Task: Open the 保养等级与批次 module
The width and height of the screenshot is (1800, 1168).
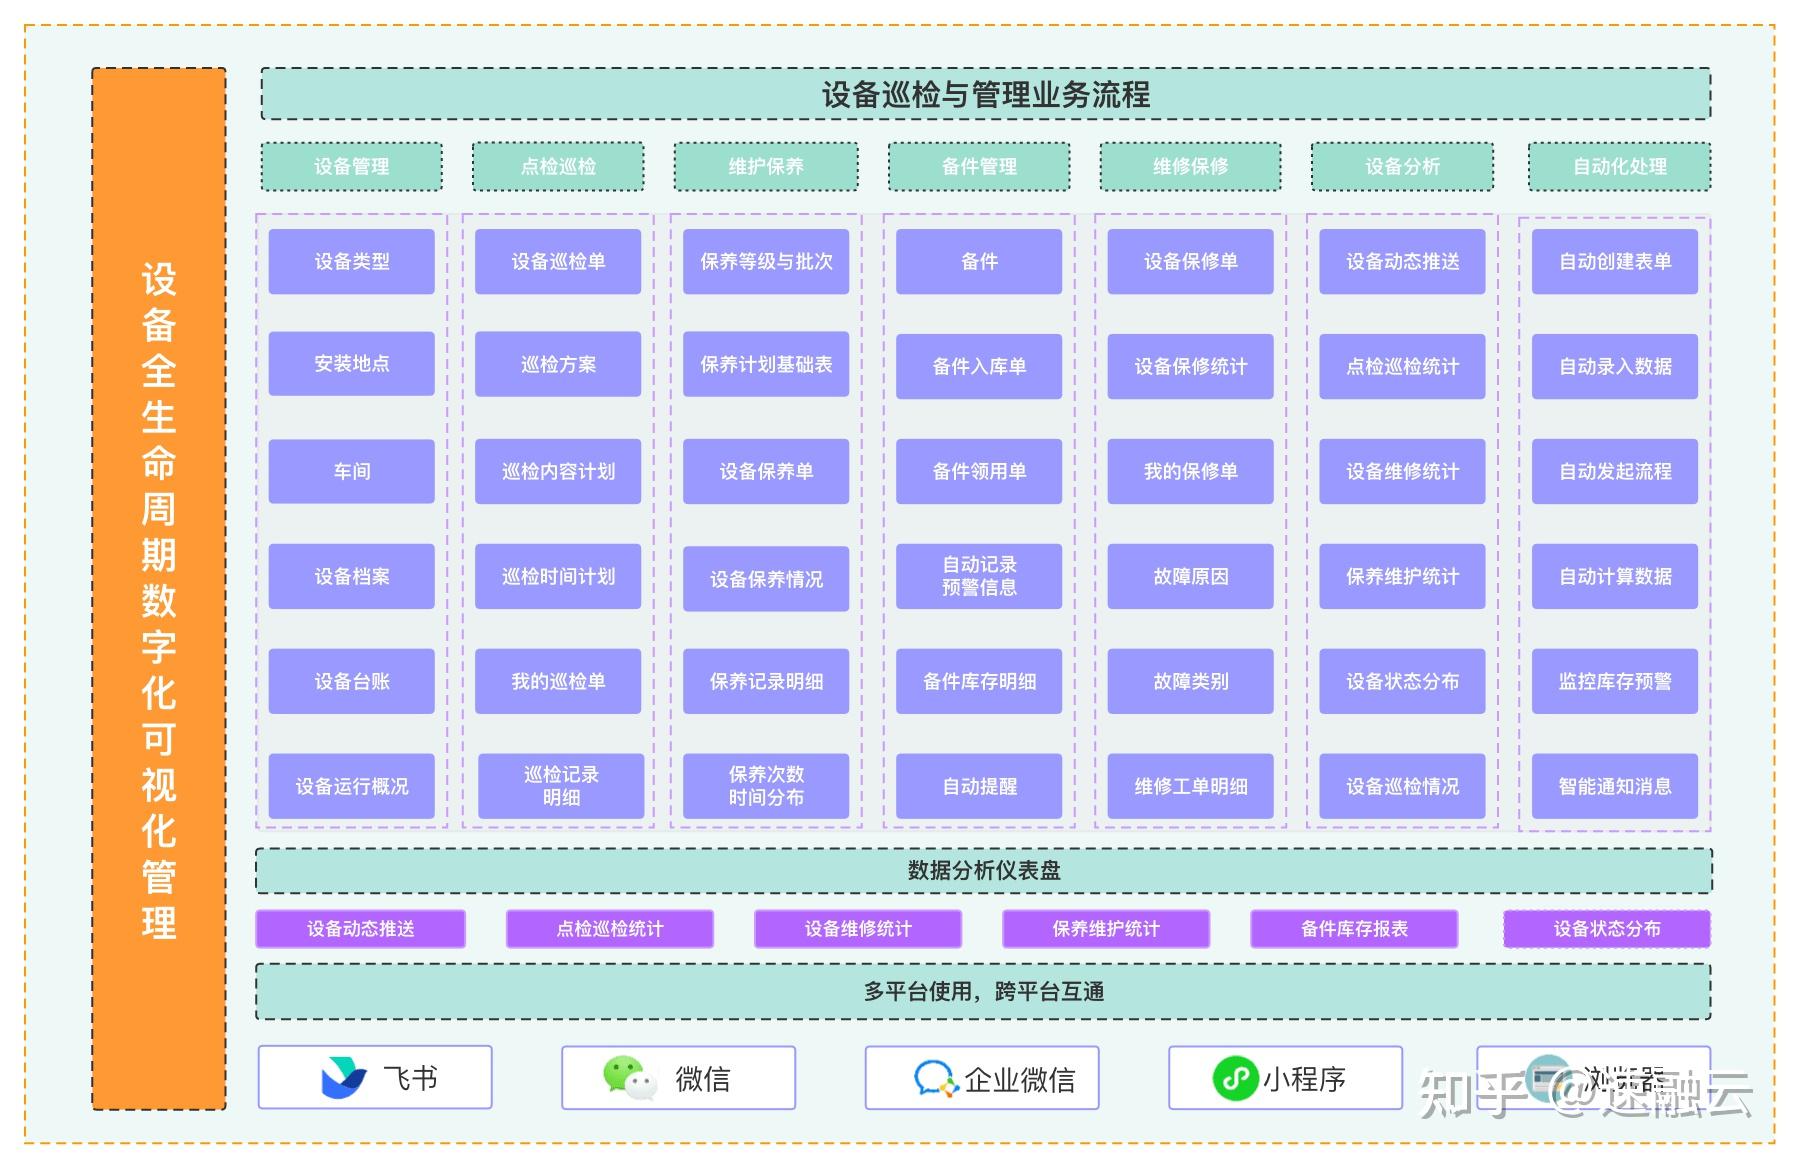Action: tap(766, 262)
